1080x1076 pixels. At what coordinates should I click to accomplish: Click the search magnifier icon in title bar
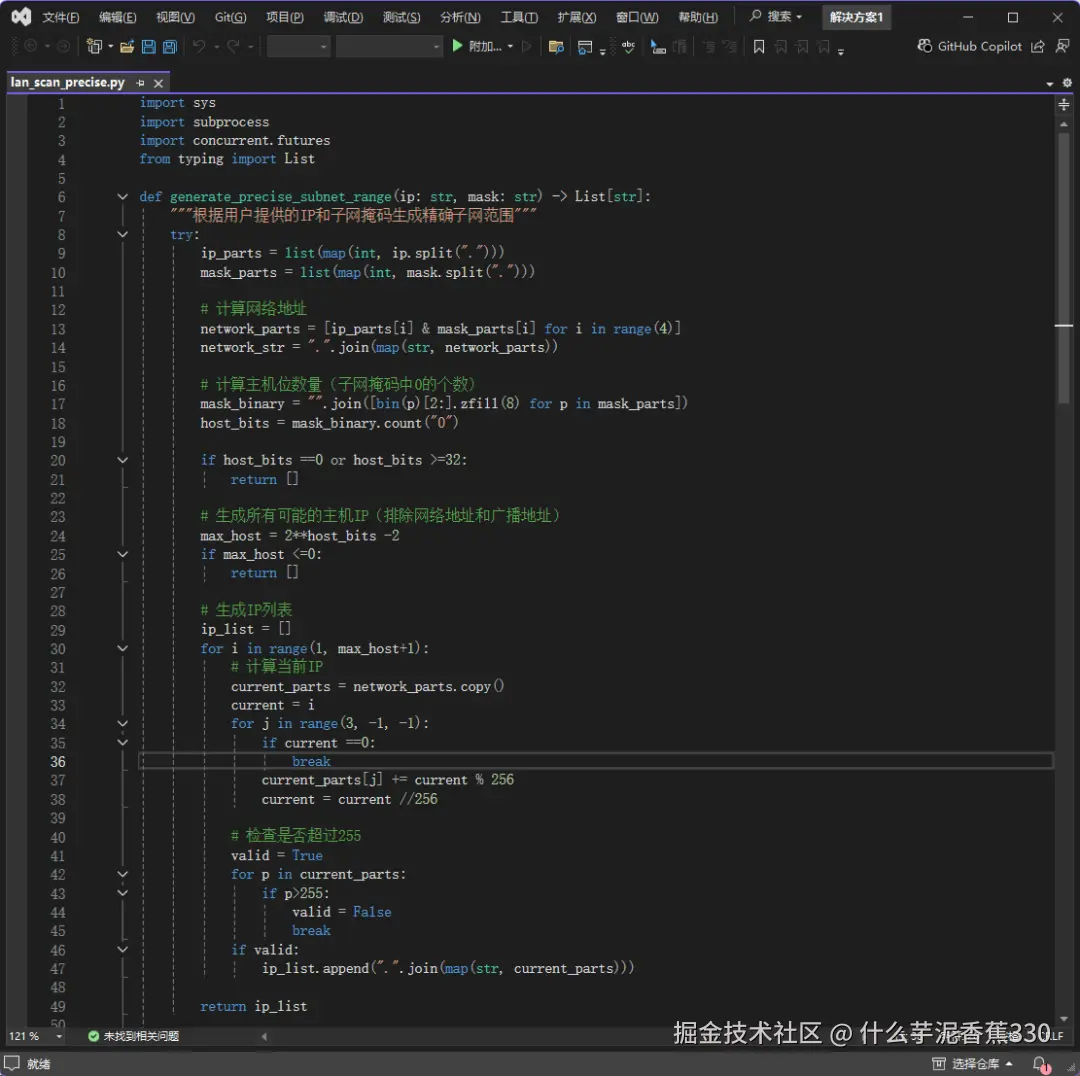tap(756, 16)
